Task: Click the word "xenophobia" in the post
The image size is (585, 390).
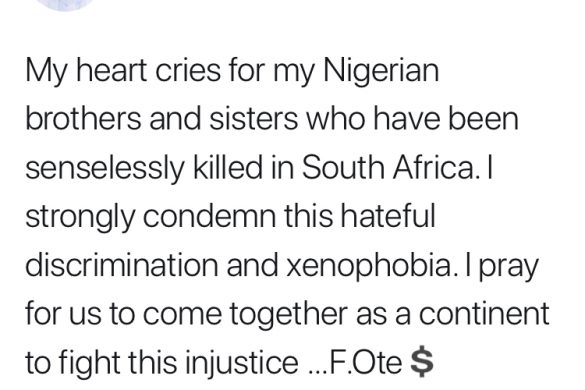Action: click(372, 266)
